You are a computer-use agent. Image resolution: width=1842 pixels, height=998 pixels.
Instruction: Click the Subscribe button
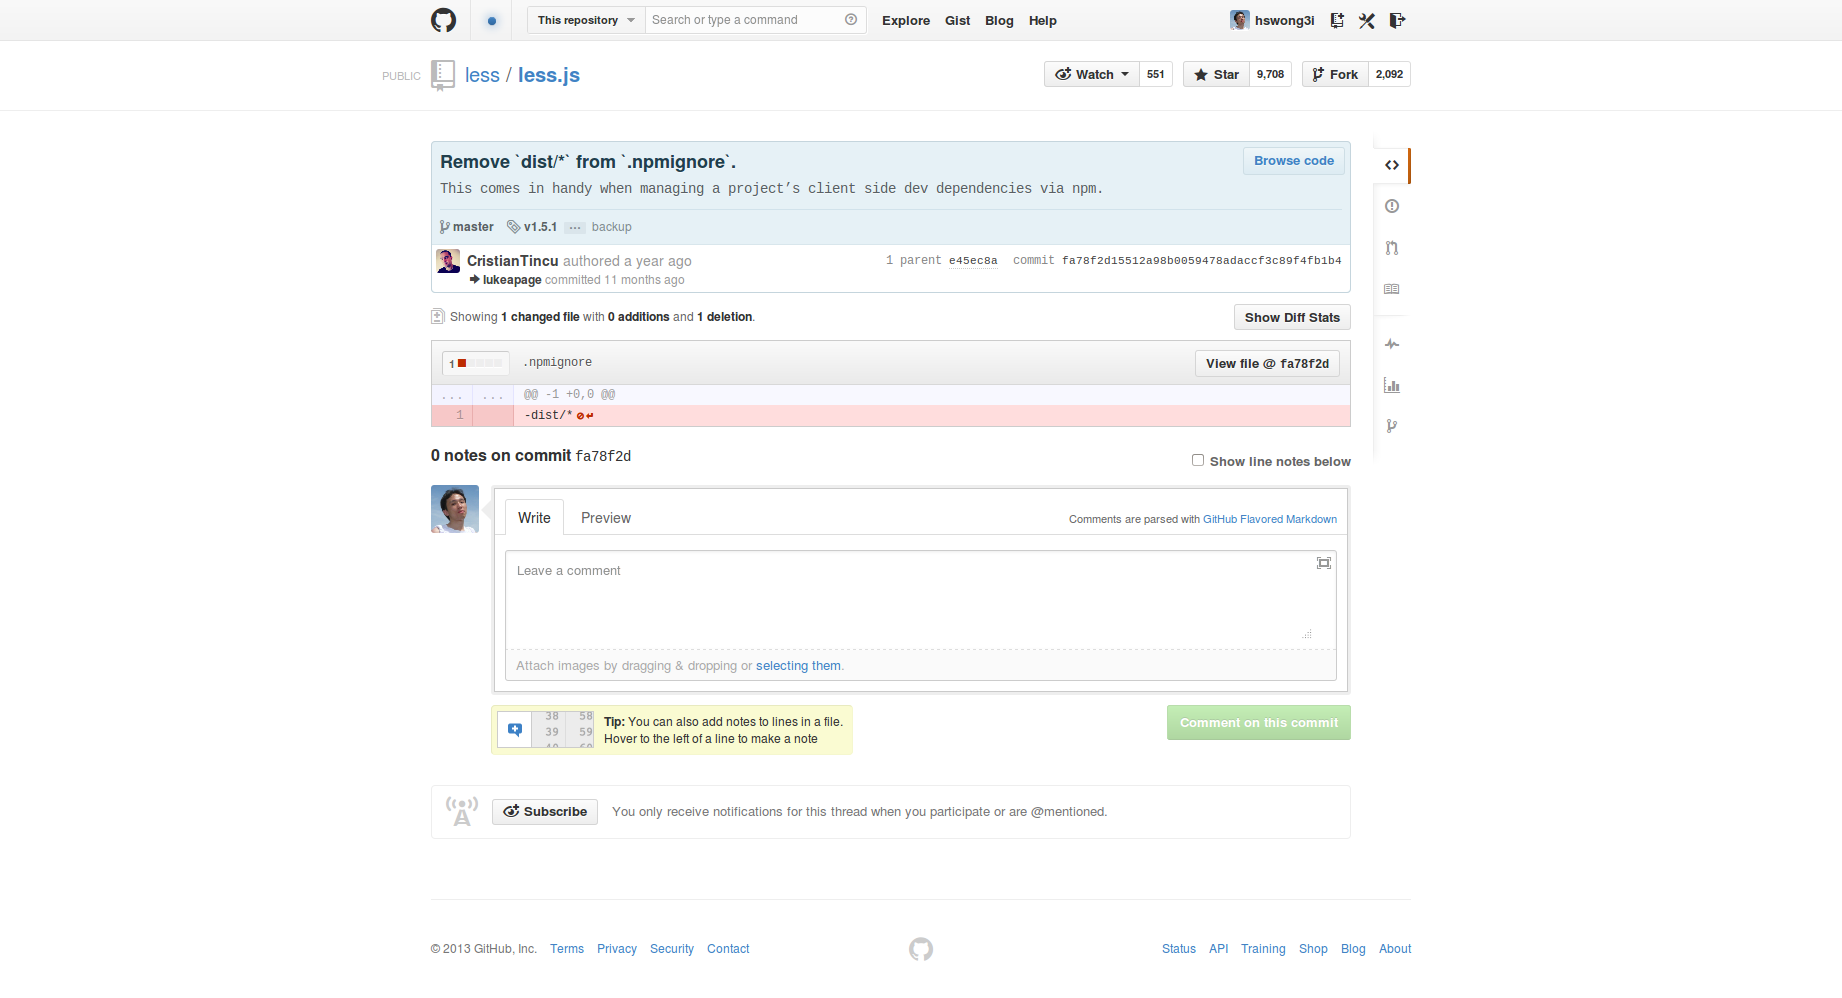point(545,812)
